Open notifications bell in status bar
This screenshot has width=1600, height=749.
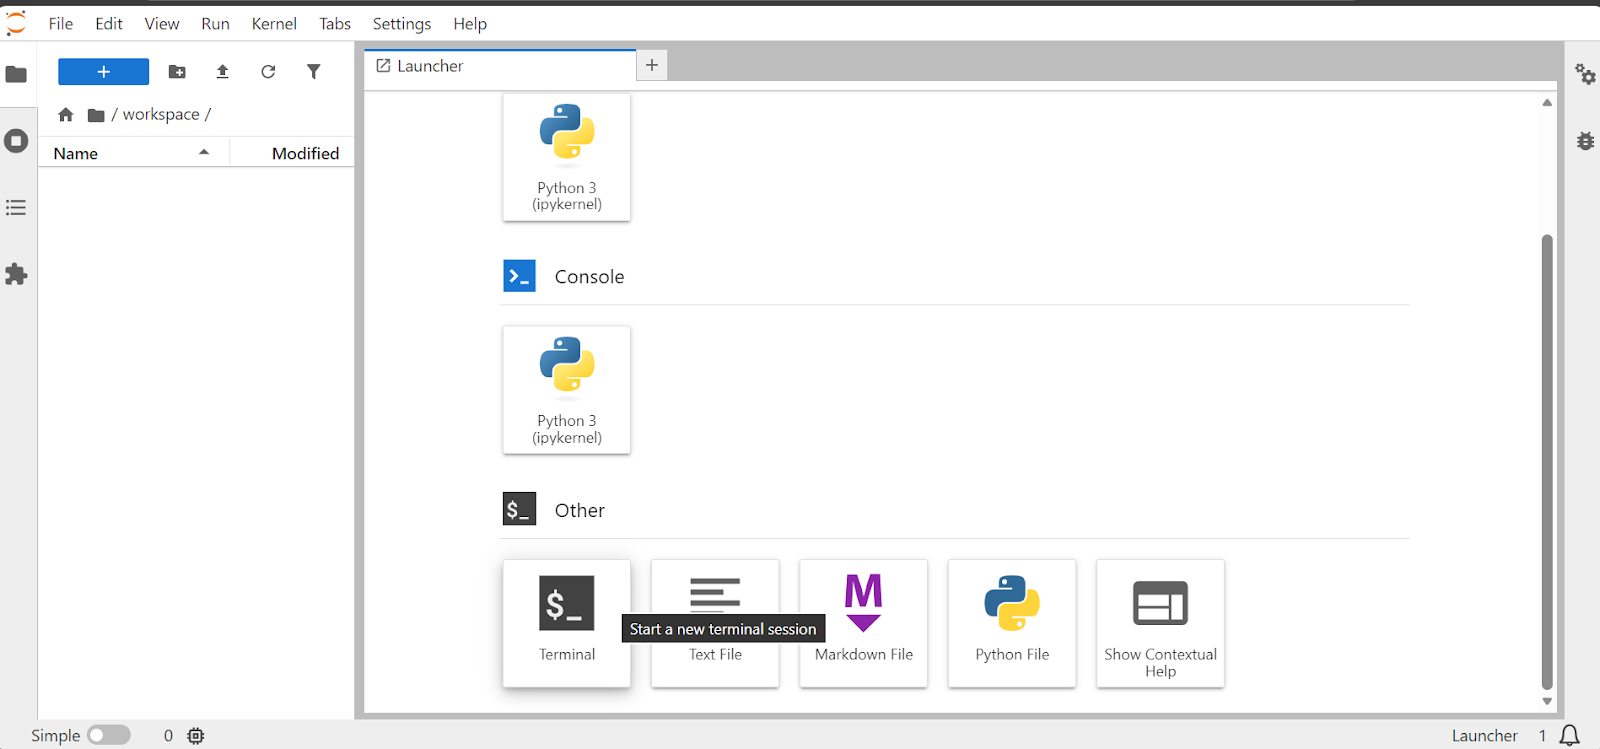coord(1570,735)
